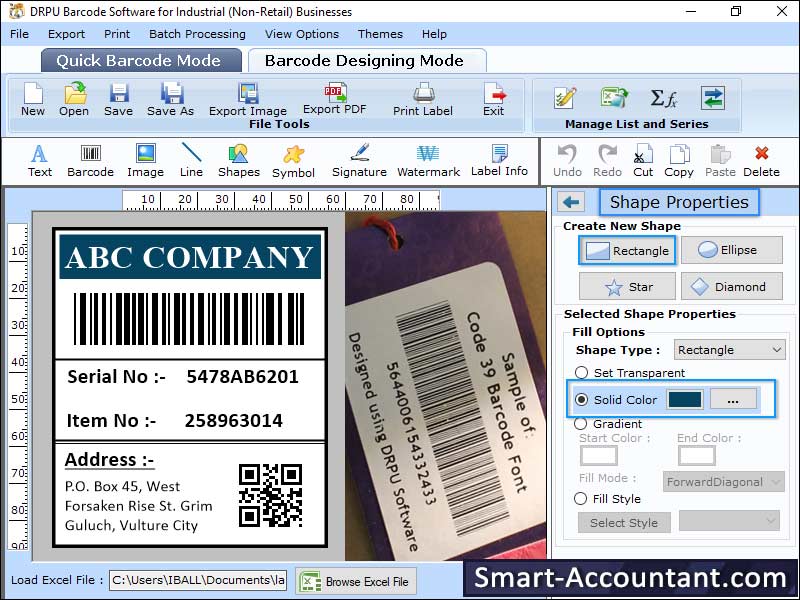Viewport: 800px width, 600px height.
Task: Click the Load Excel File path field
Action: point(197,580)
